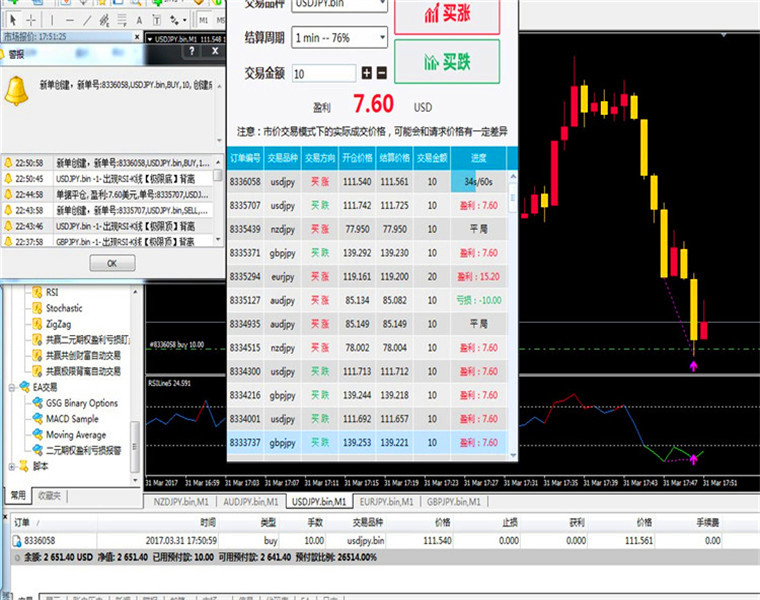The image size is (760, 600).
Task: Increase trade amount with the plus icon
Action: pyautogui.click(x=366, y=73)
